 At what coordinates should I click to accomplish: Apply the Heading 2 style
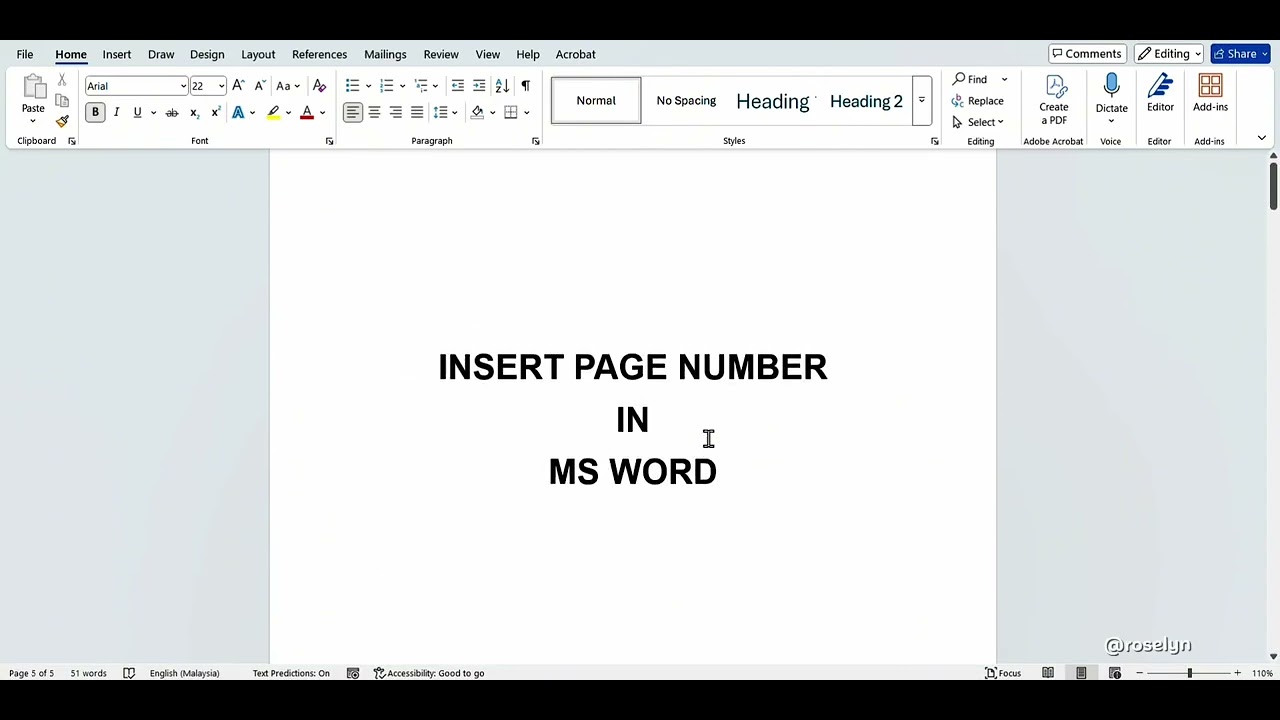coord(866,101)
